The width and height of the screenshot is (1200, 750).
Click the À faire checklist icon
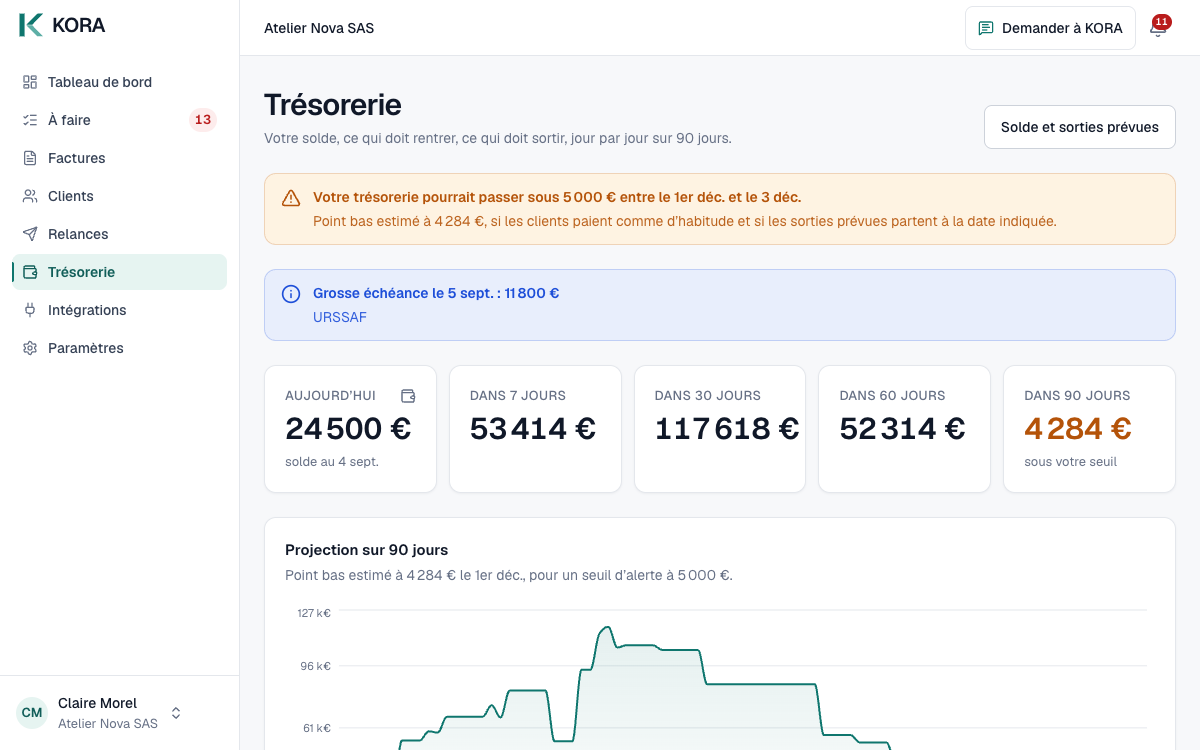(30, 120)
